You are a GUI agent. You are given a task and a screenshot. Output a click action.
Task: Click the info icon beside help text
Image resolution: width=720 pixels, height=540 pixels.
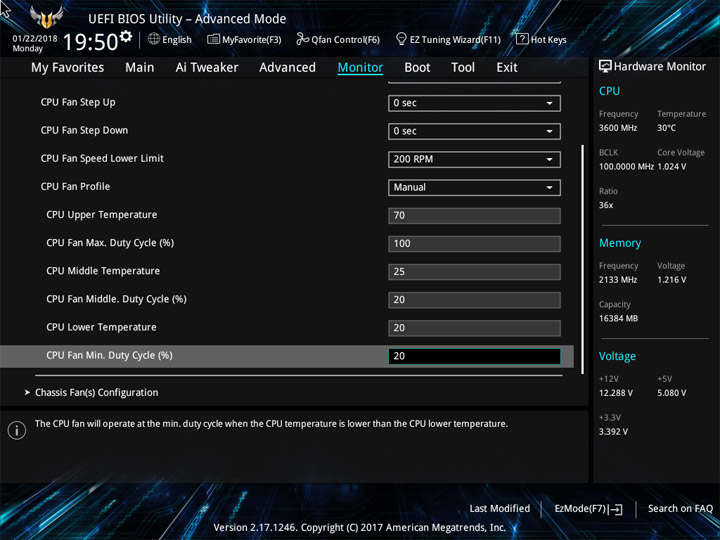coord(17,430)
